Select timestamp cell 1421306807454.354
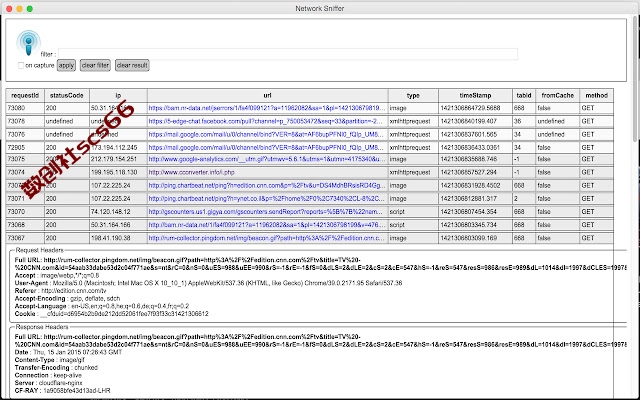640x400 pixels. click(x=476, y=212)
